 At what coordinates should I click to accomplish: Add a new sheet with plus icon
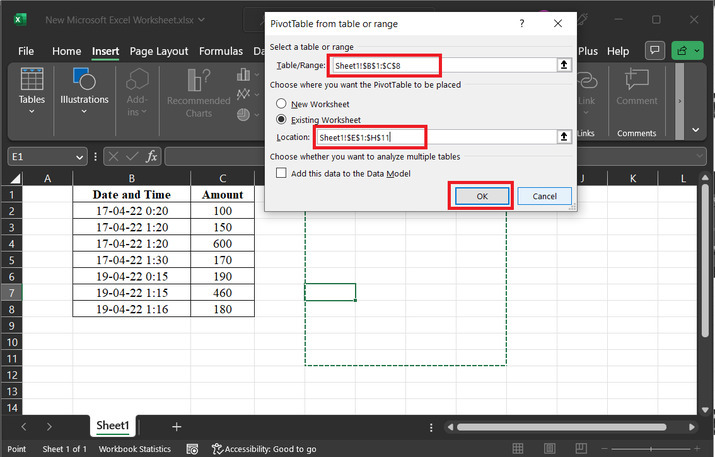pos(177,426)
